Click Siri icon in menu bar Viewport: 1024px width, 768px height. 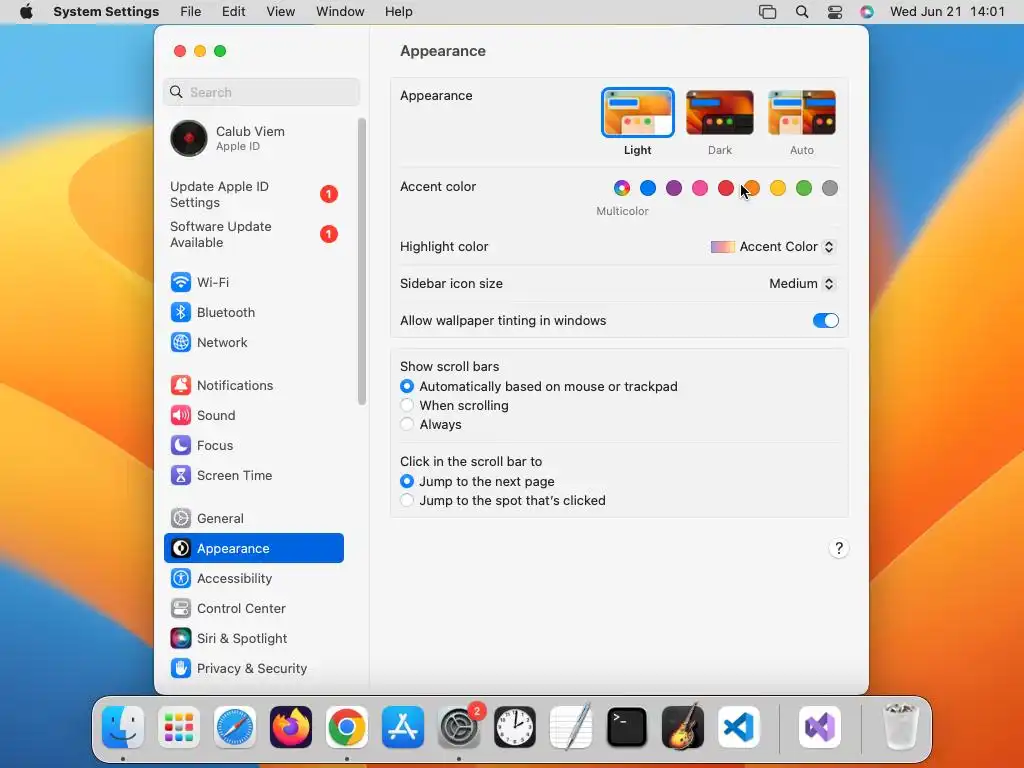pos(867,12)
